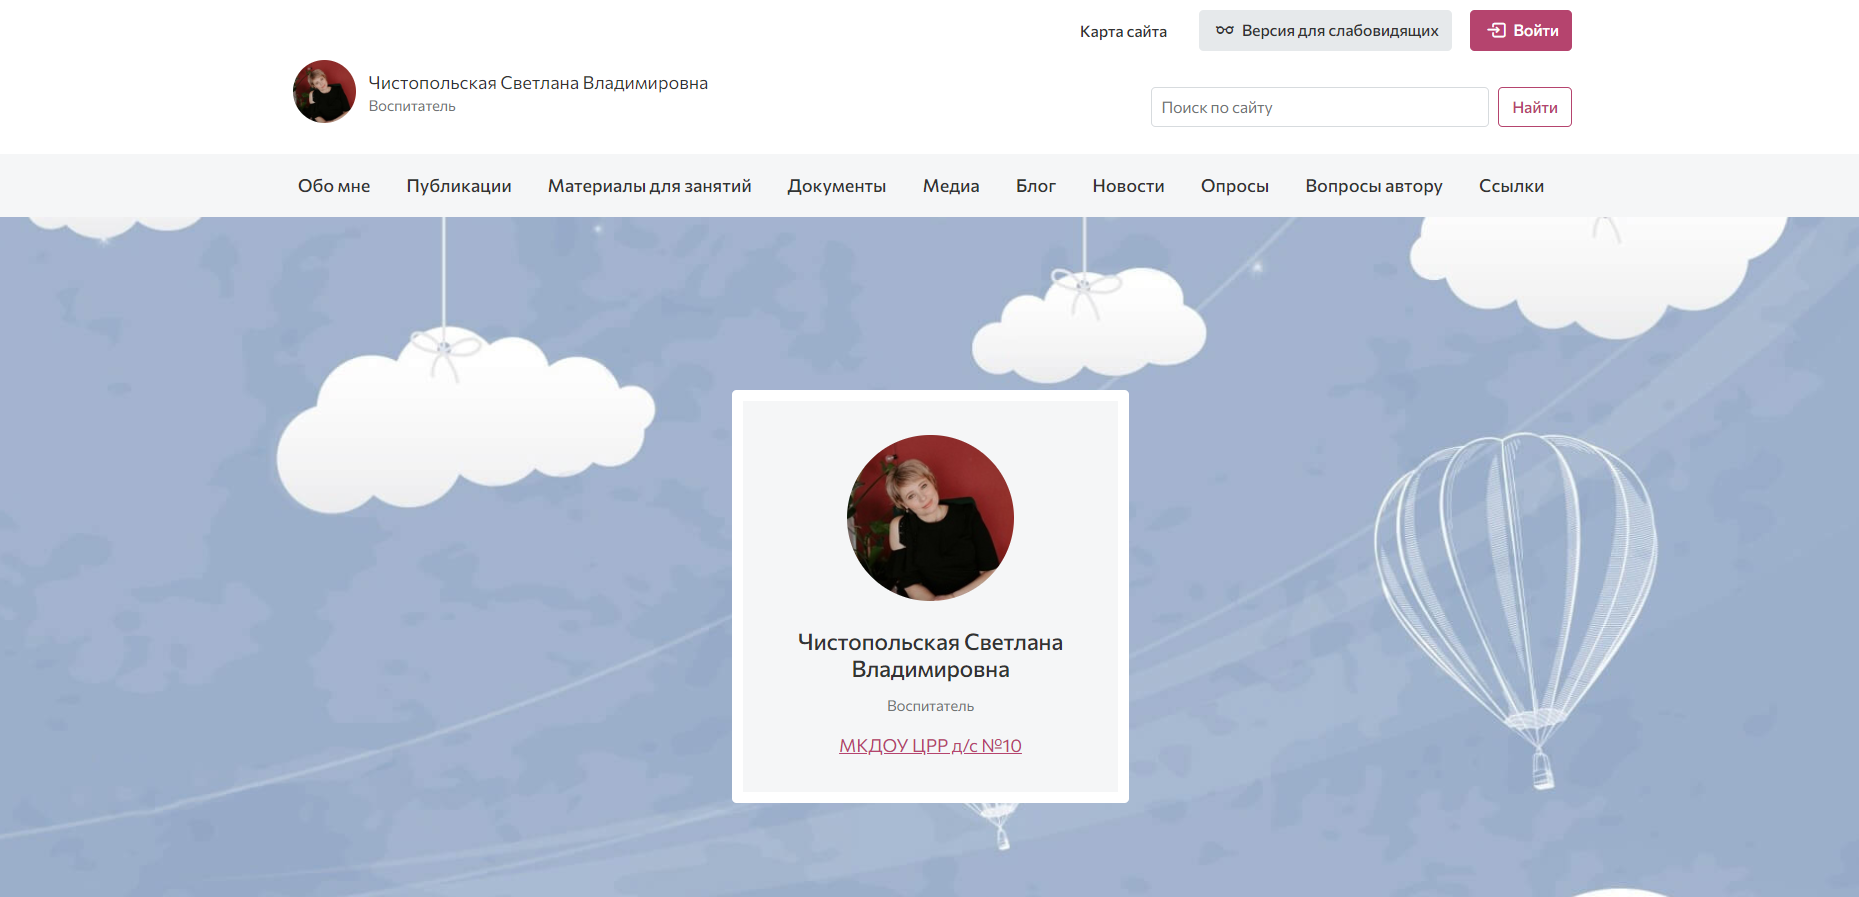Follow the МКДОУ ЦРР д/с №10 link
This screenshot has height=897, width=1859.
tap(930, 746)
